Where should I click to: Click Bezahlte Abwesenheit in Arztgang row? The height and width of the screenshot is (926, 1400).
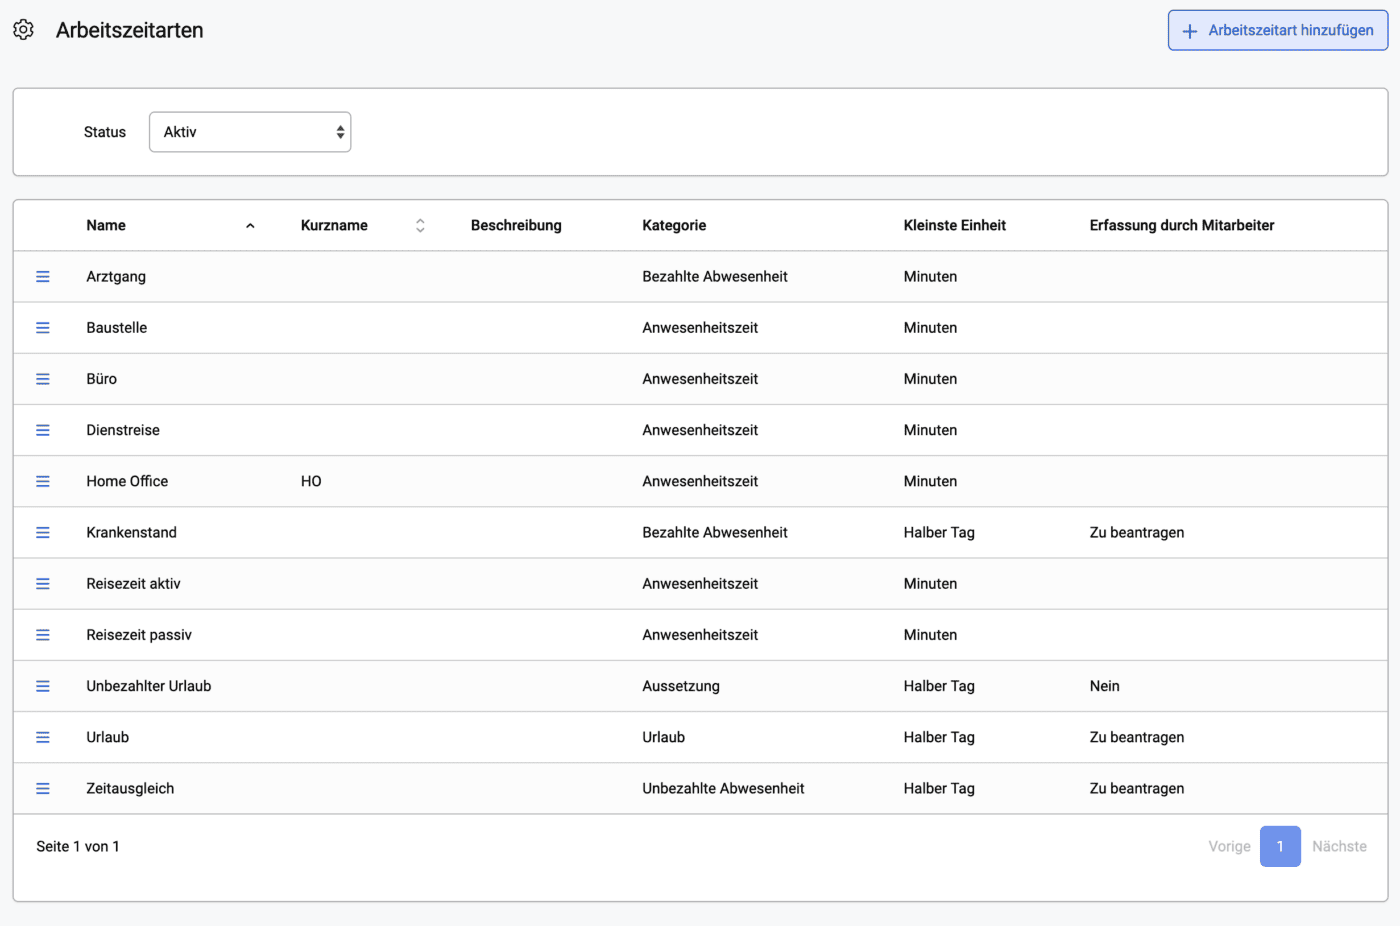pyautogui.click(x=715, y=277)
